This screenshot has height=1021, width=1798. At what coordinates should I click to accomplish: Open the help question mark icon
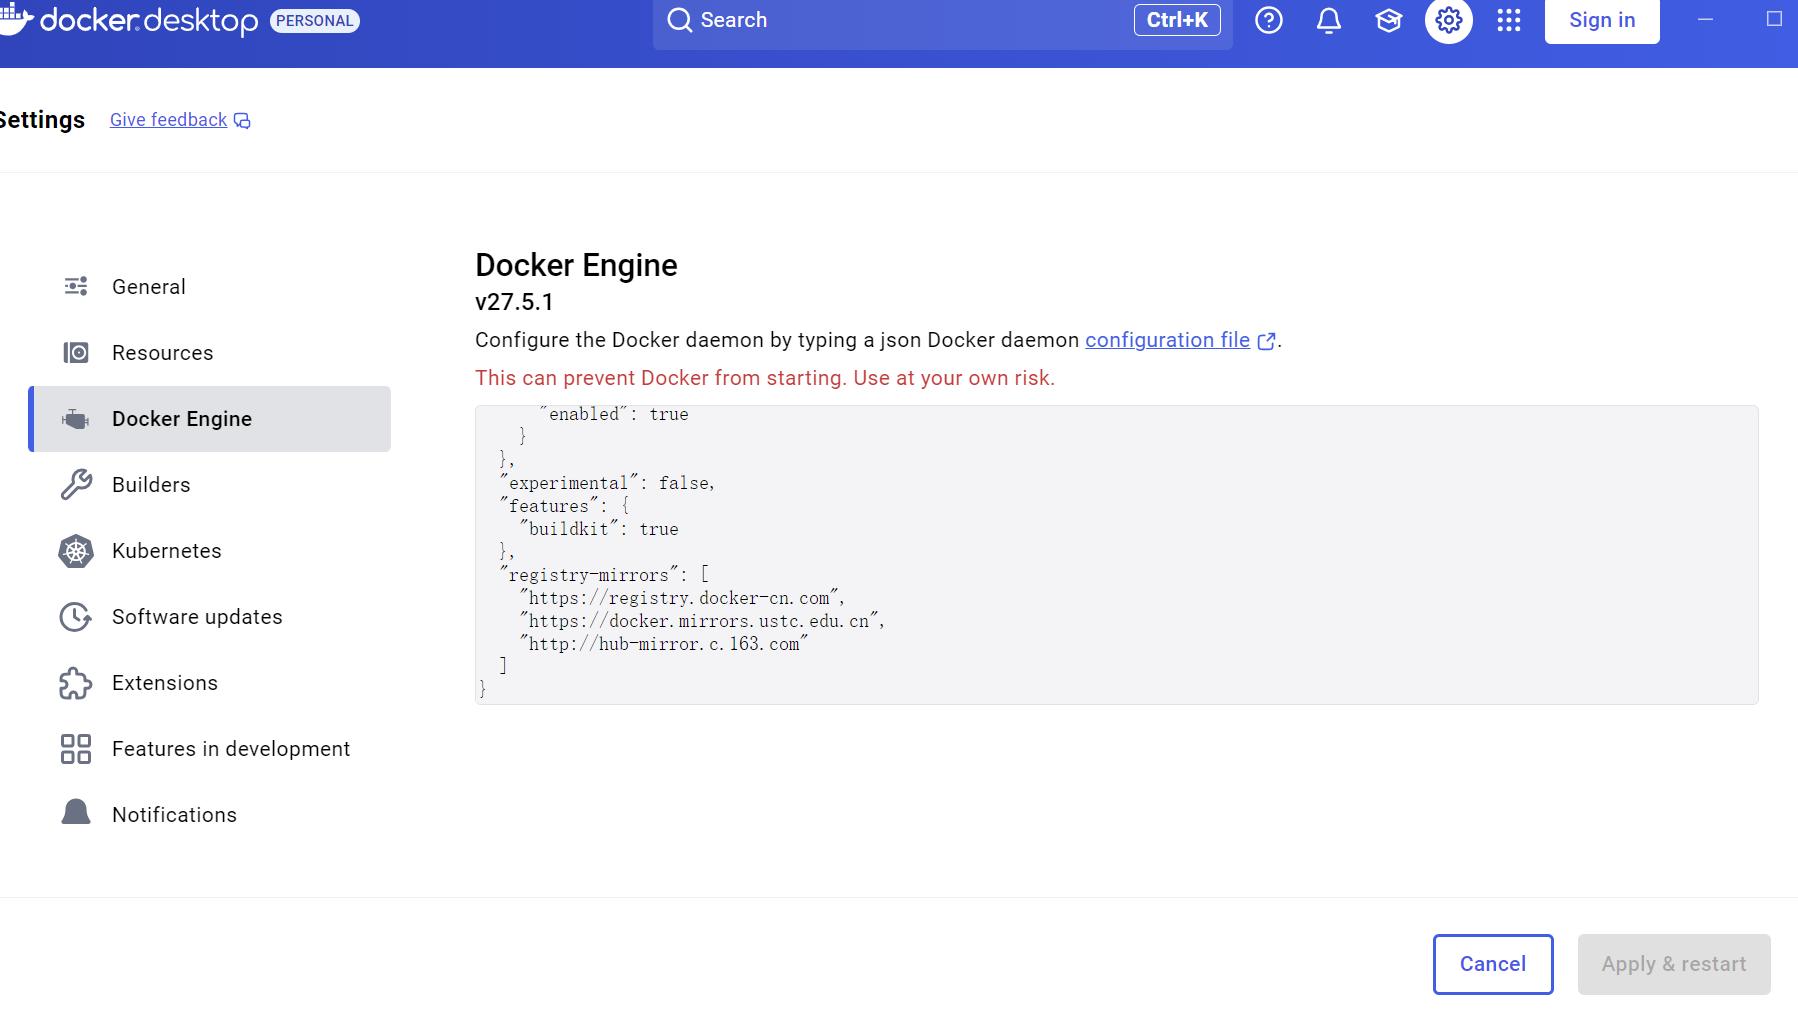(x=1268, y=20)
